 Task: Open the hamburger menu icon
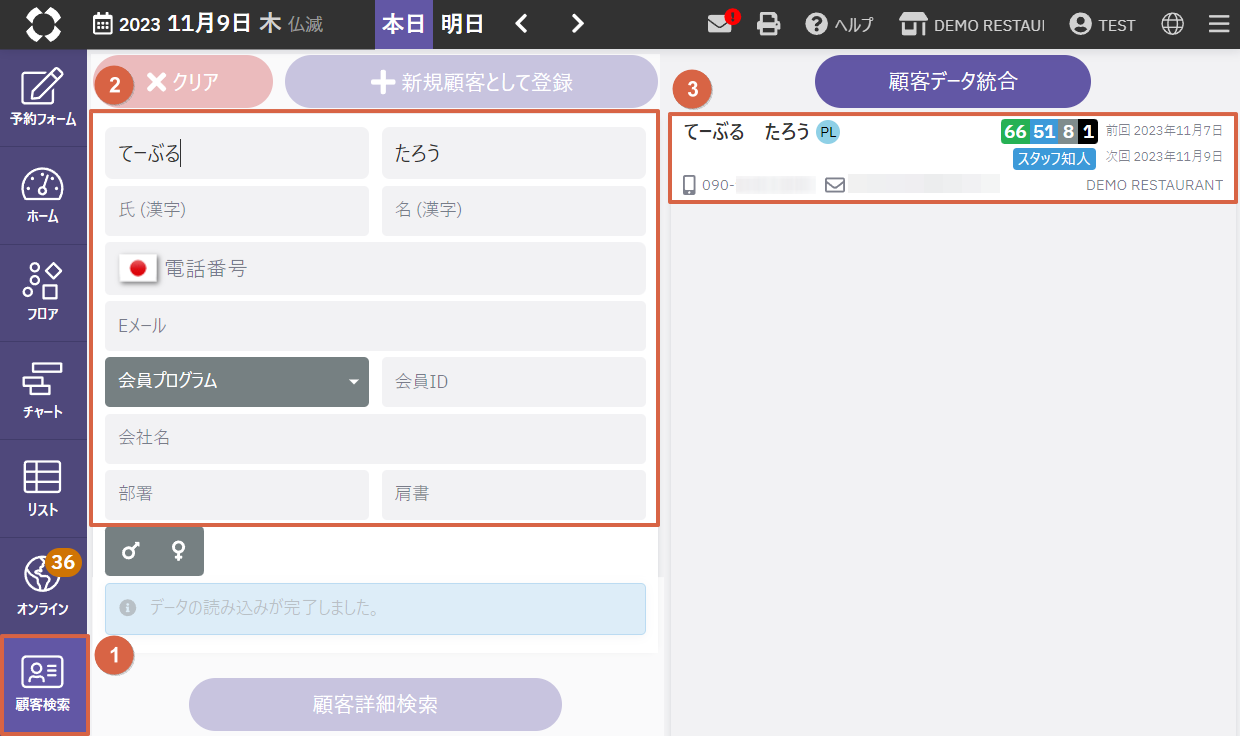pos(1218,24)
